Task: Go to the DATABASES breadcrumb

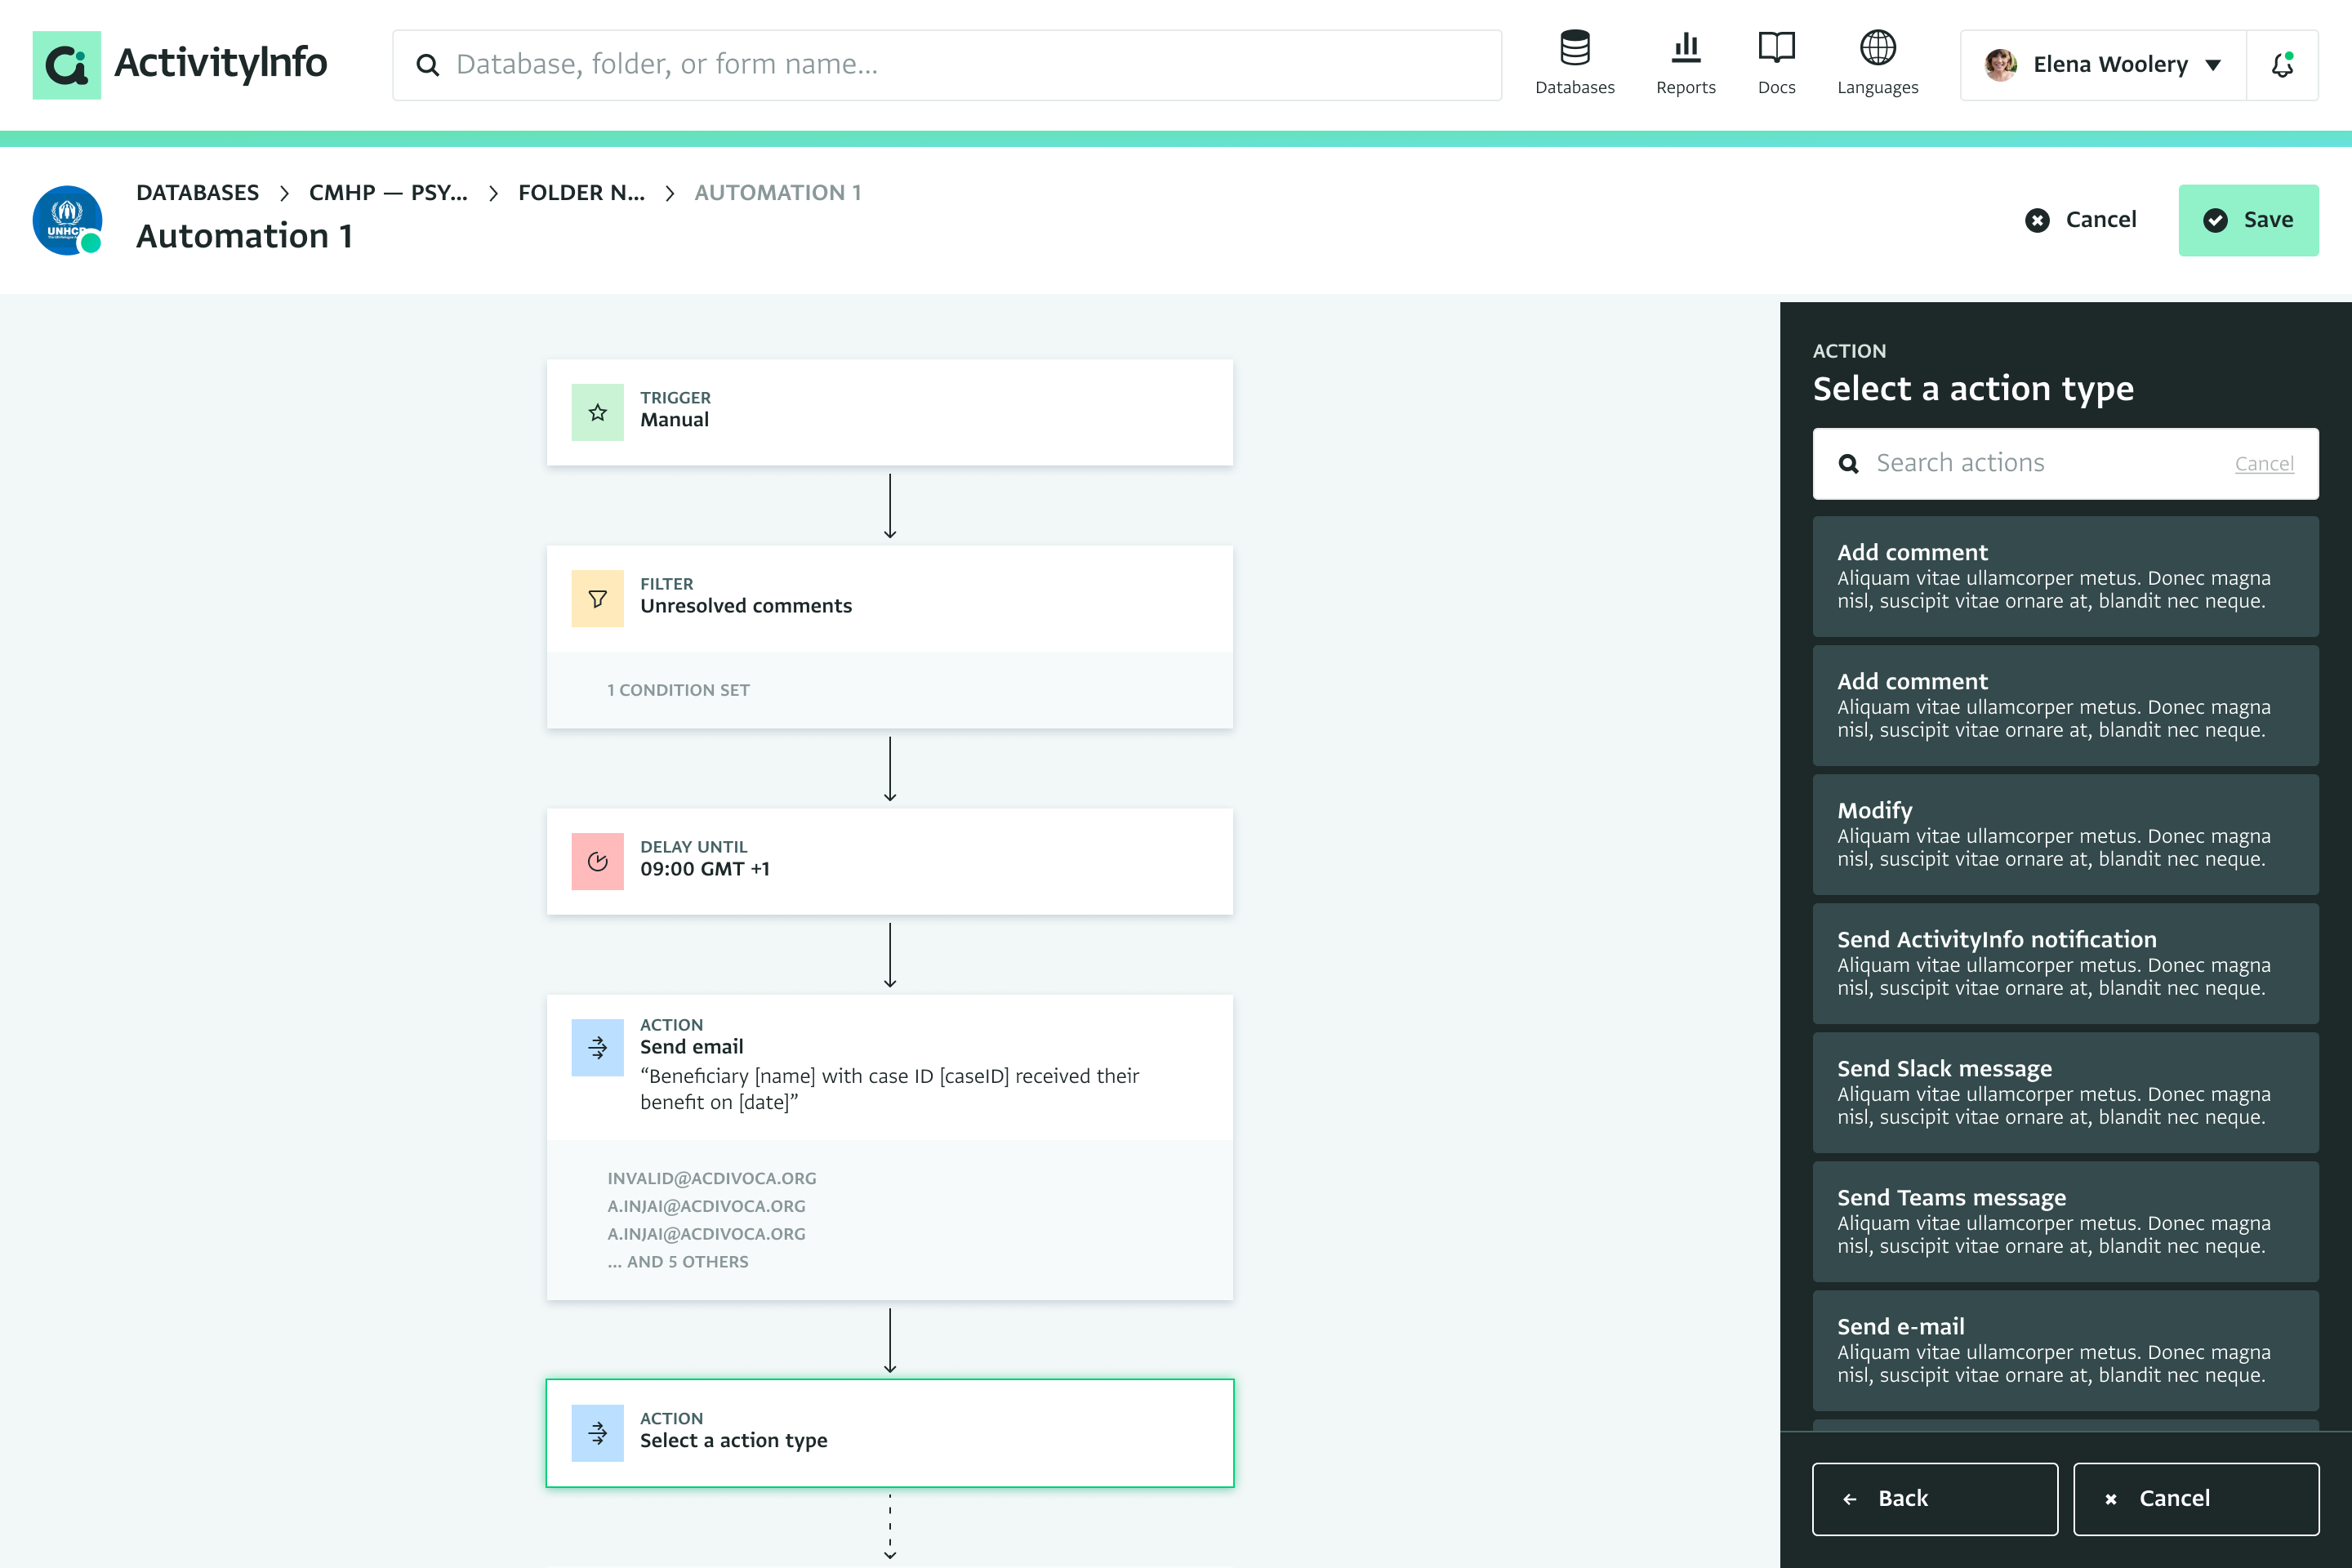Action: click(x=197, y=192)
